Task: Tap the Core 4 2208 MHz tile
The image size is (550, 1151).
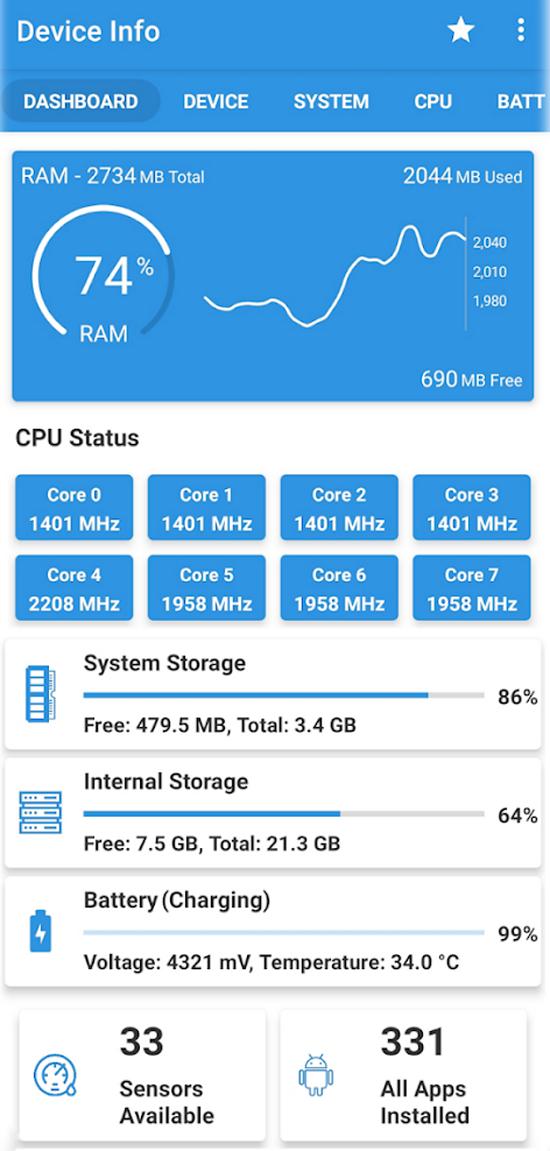Action: click(74, 588)
